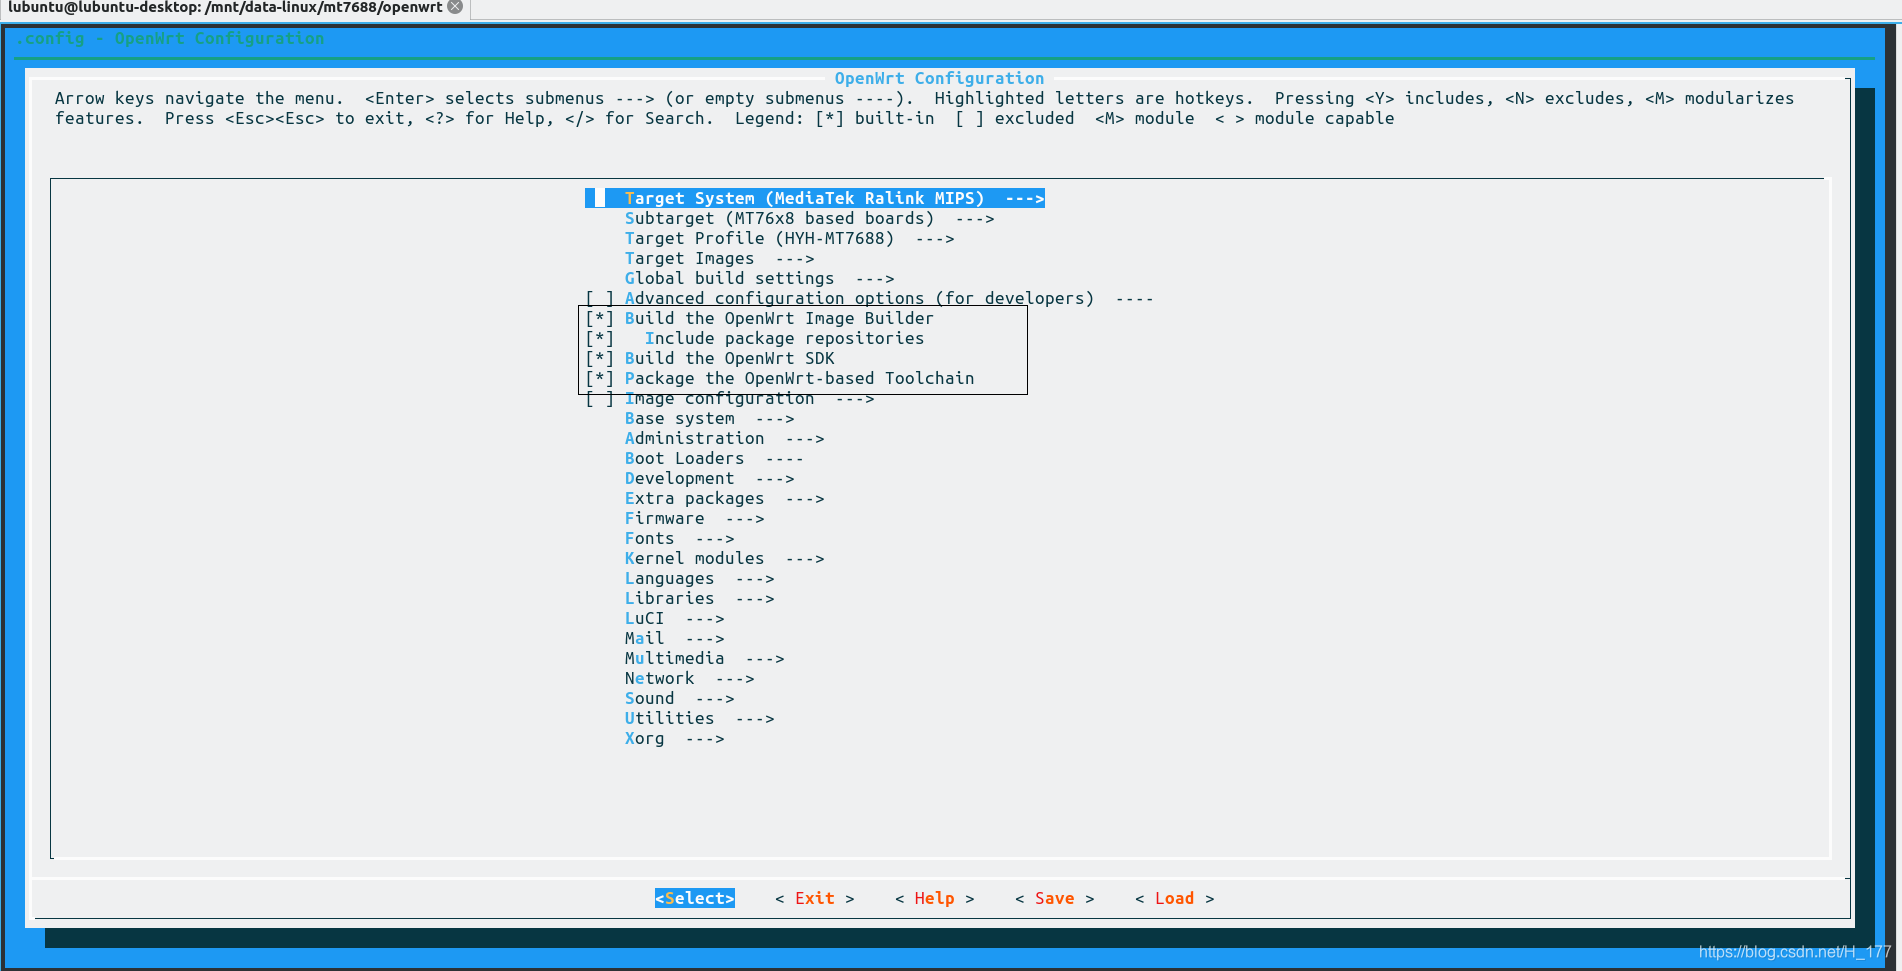Open the Mail submenu
The height and width of the screenshot is (971, 1902).
tap(675, 638)
